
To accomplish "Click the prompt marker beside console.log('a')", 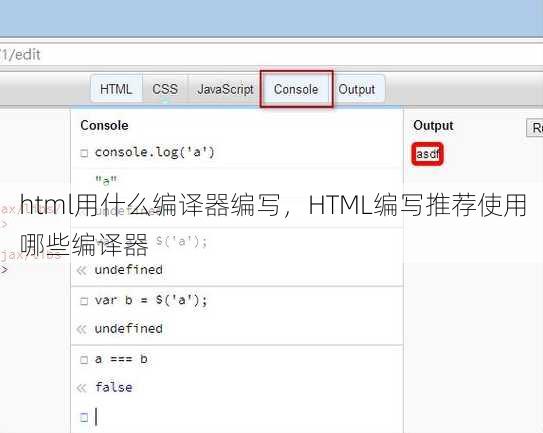I will [84, 153].
